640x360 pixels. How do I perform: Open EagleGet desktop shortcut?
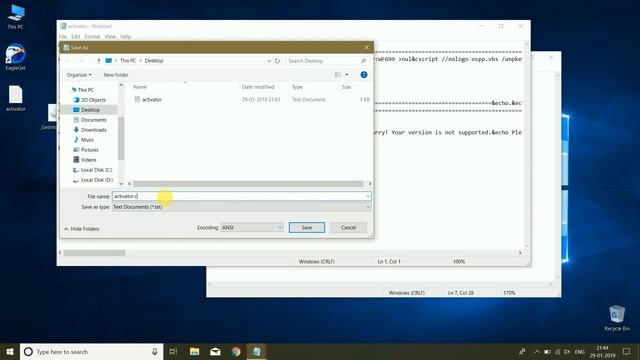coord(16,57)
